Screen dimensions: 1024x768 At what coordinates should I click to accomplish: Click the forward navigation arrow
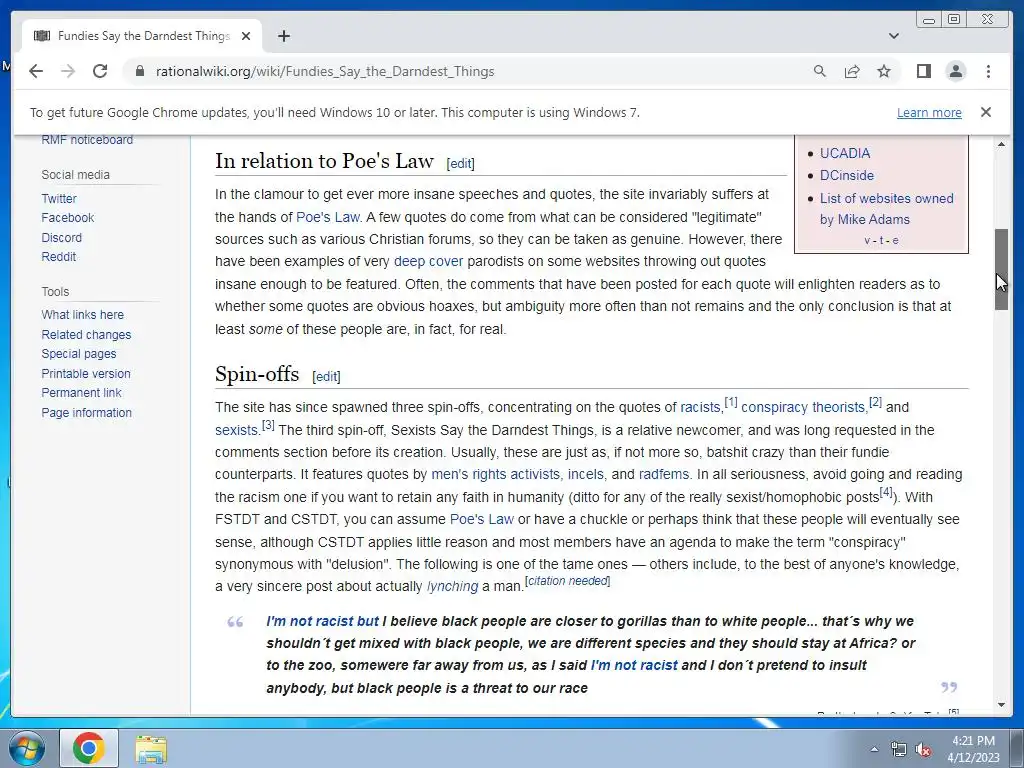pos(68,71)
